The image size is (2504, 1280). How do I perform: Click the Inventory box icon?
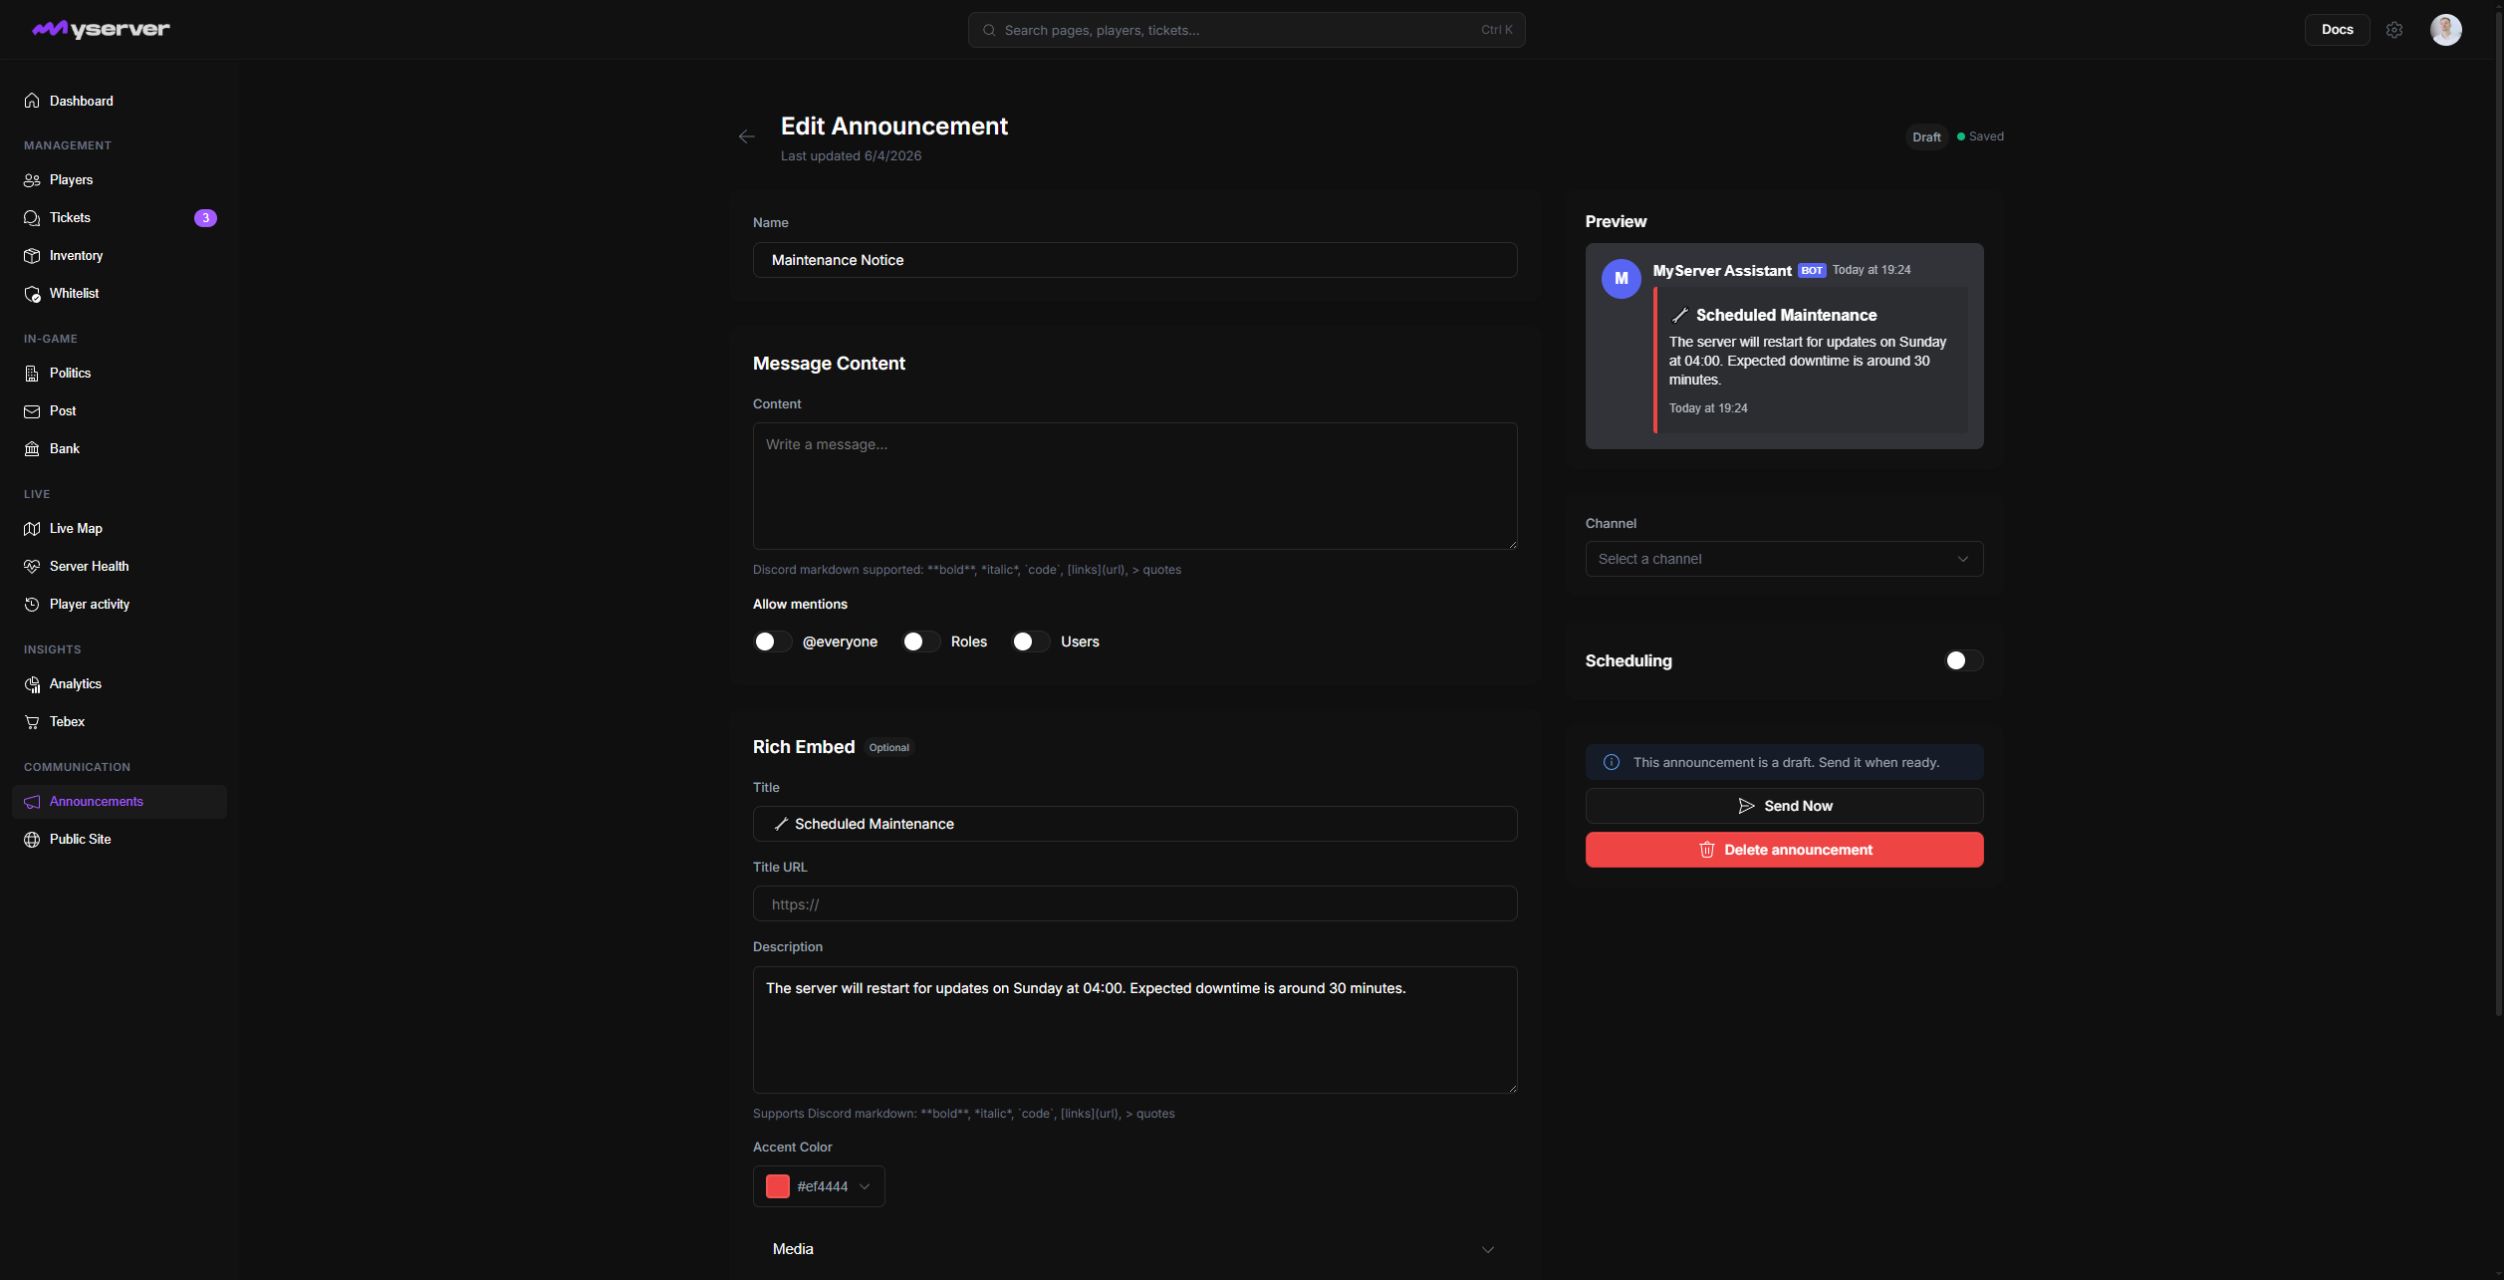[32, 256]
